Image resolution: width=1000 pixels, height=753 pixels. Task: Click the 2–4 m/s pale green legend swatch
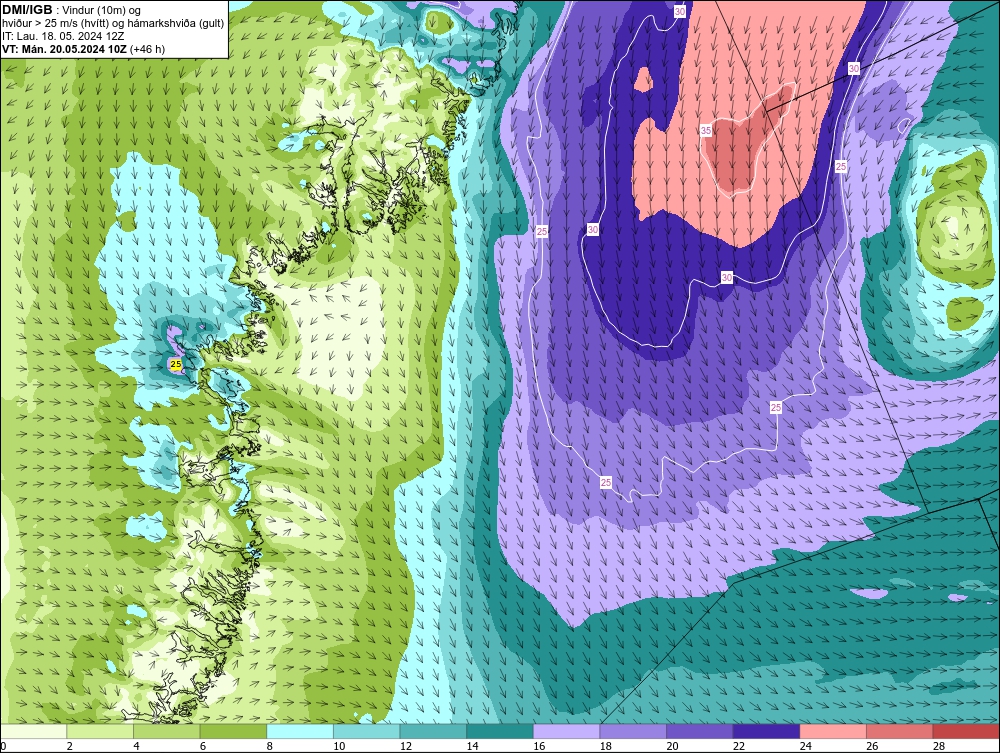pos(99,731)
